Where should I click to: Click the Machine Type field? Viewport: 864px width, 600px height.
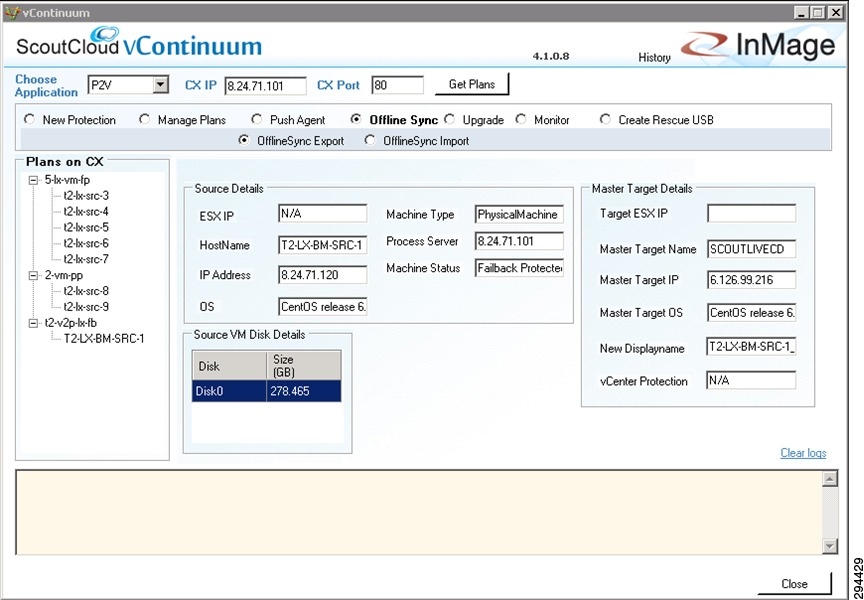coord(519,214)
